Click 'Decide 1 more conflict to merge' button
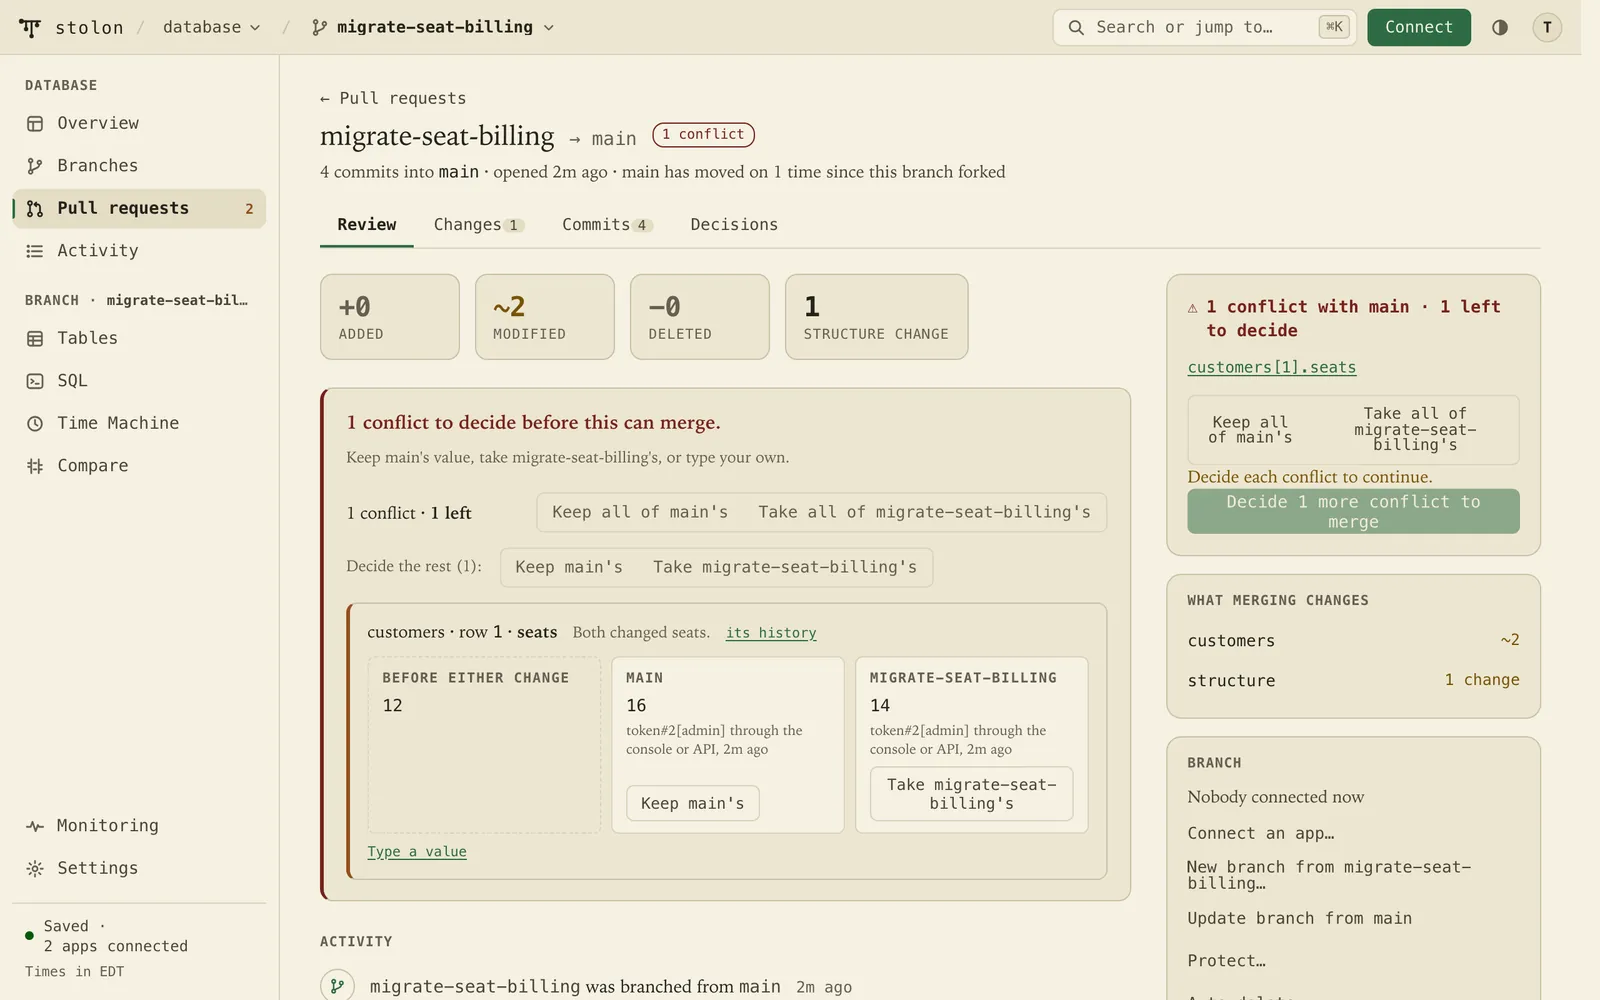1600x1000 pixels. point(1354,511)
